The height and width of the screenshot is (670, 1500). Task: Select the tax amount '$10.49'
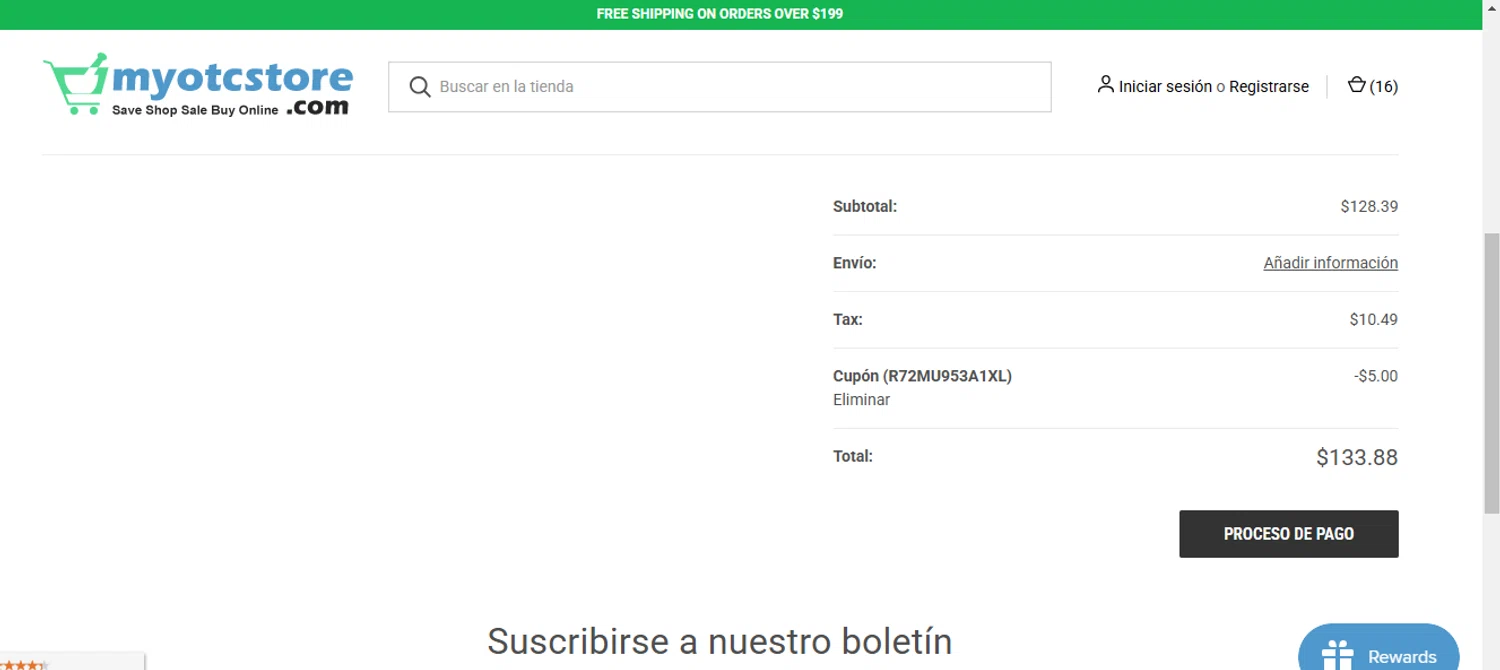(1373, 320)
